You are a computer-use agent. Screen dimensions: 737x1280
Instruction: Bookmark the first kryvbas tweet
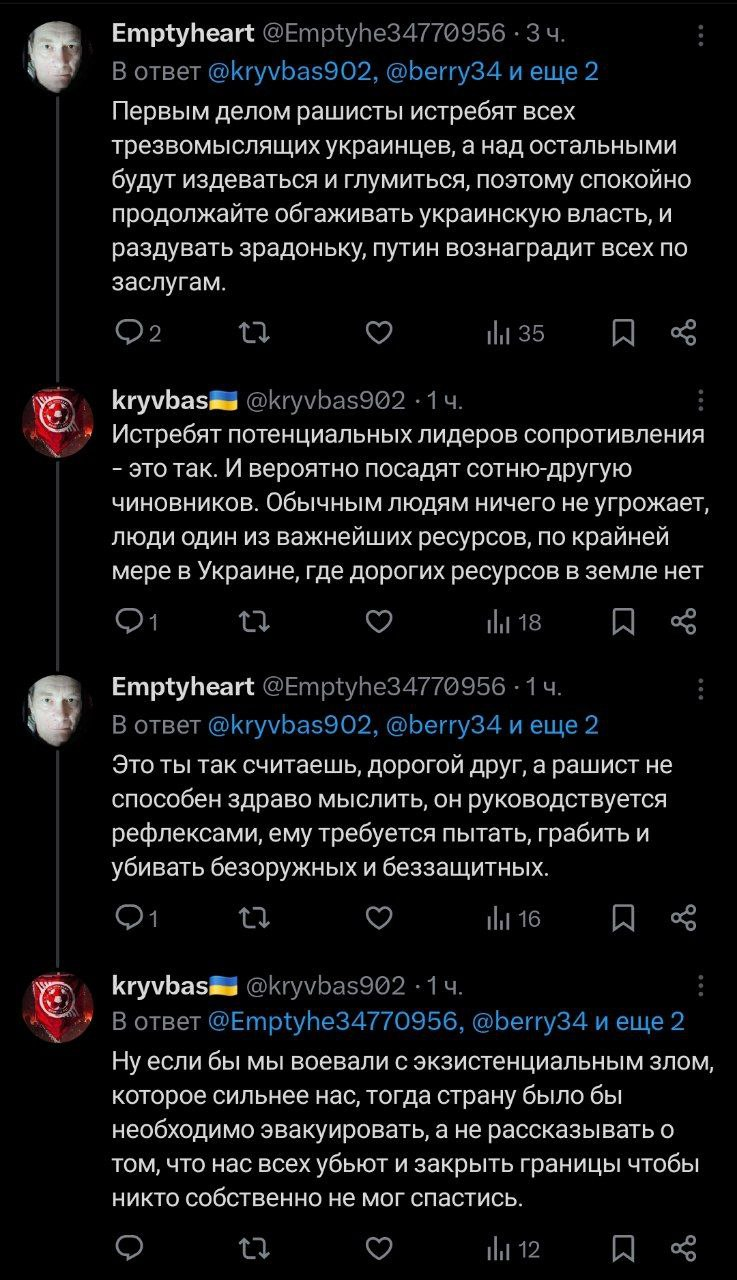click(x=623, y=623)
